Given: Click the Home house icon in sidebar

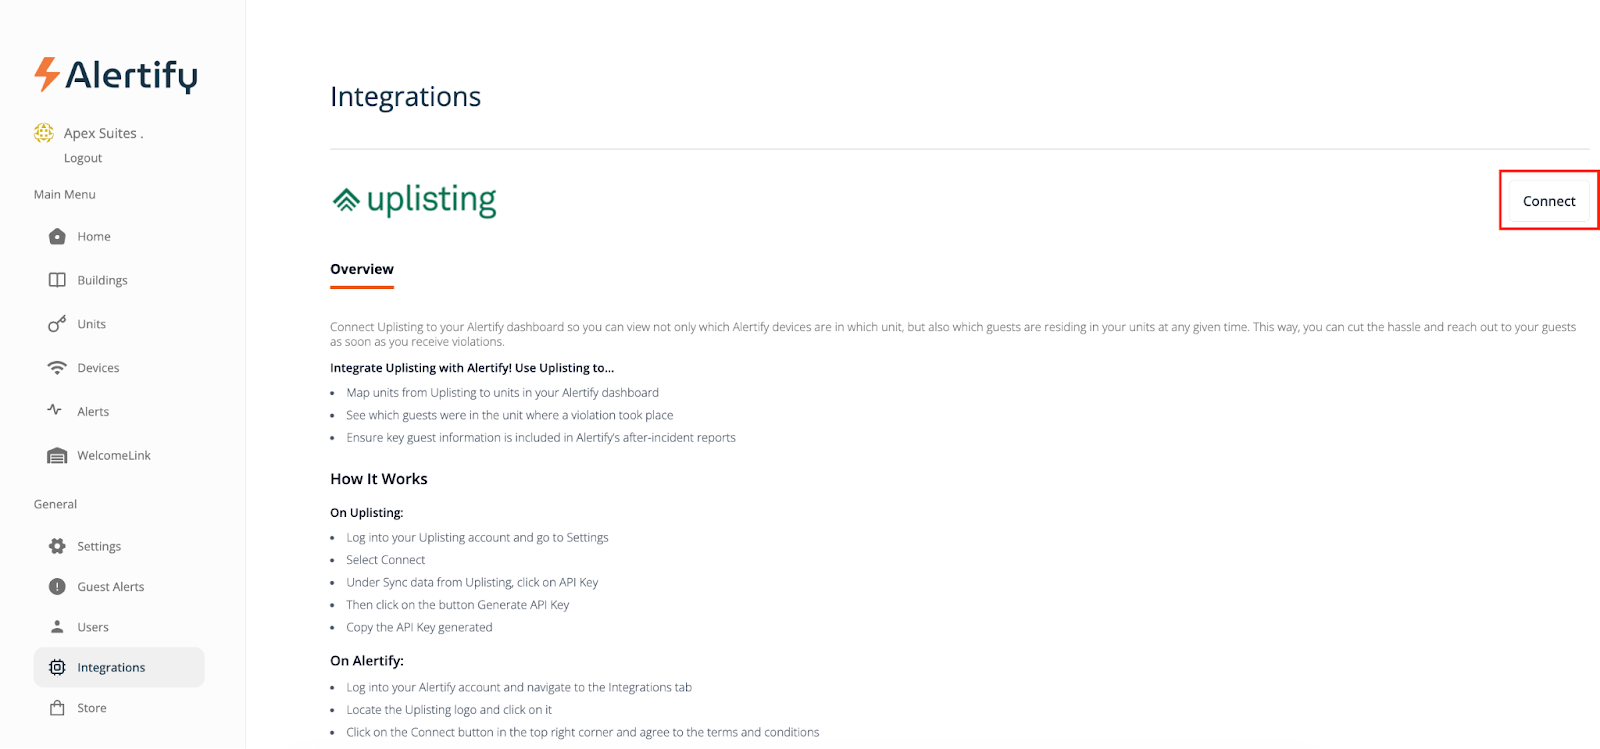Looking at the screenshot, I should (x=57, y=237).
